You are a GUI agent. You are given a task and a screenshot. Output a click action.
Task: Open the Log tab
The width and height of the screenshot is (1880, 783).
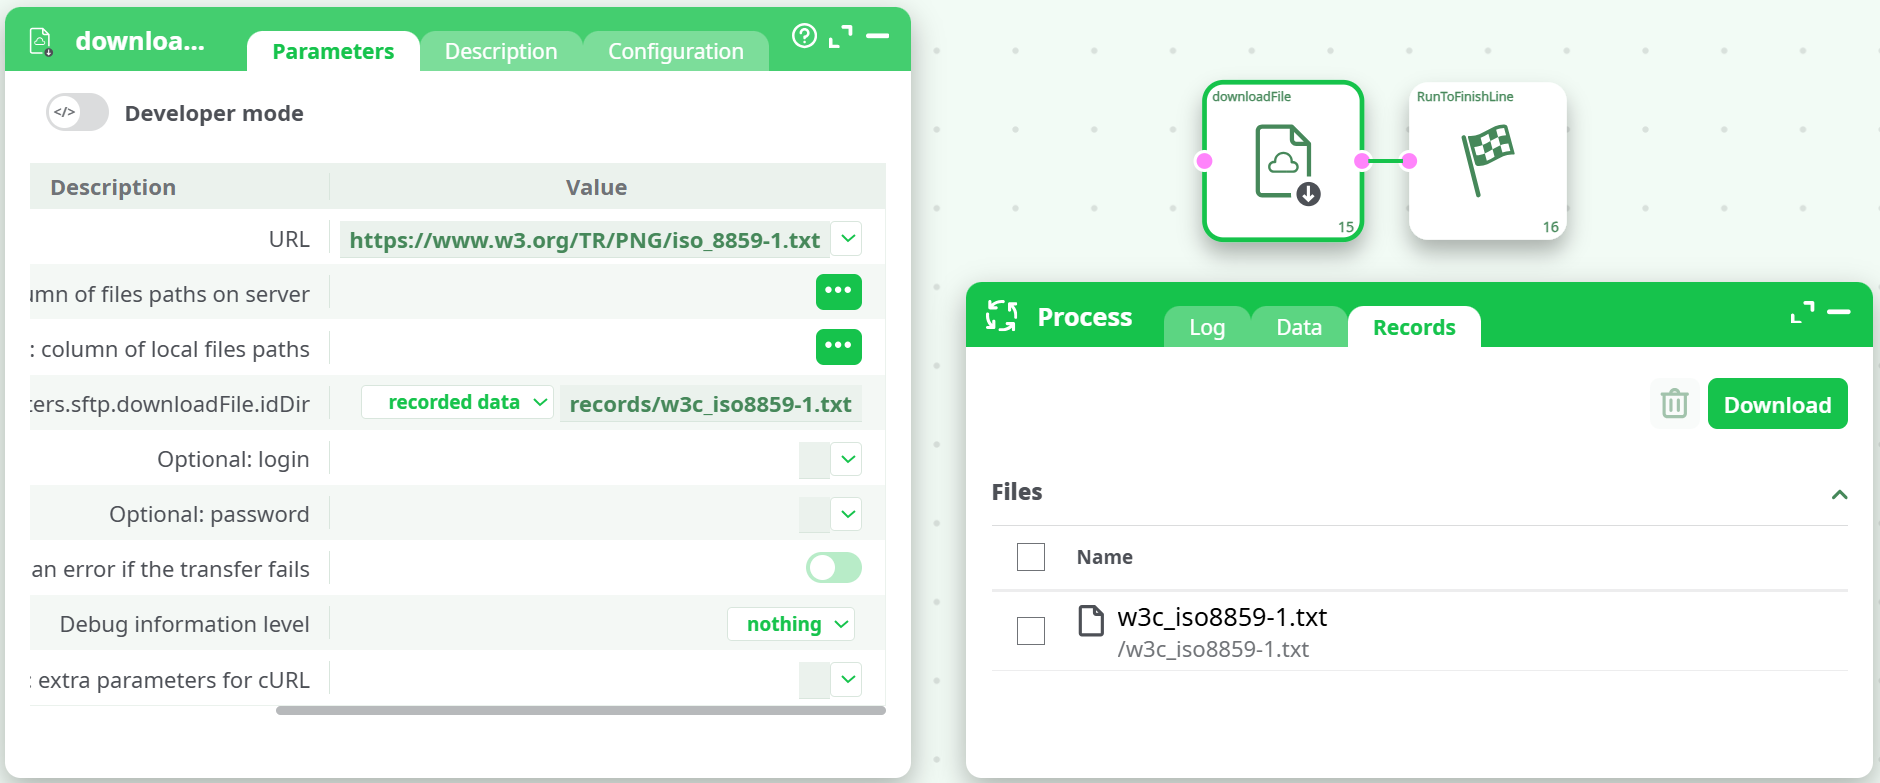(x=1207, y=327)
